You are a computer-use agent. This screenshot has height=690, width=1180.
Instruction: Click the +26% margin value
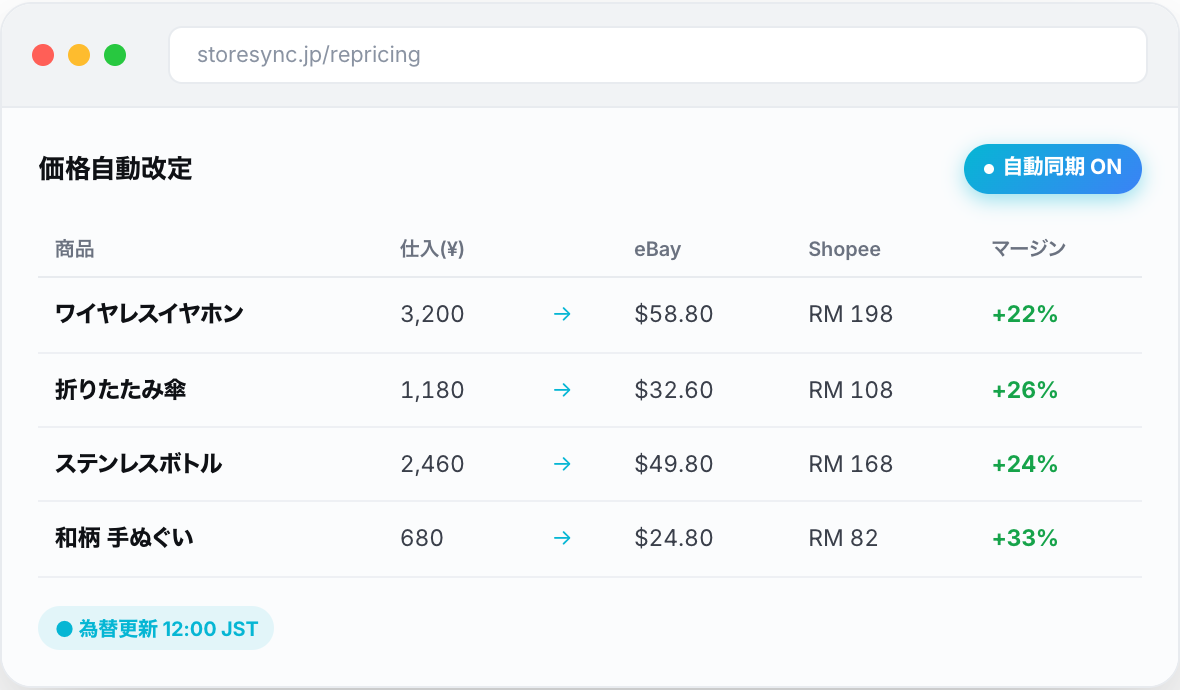(x=1025, y=390)
